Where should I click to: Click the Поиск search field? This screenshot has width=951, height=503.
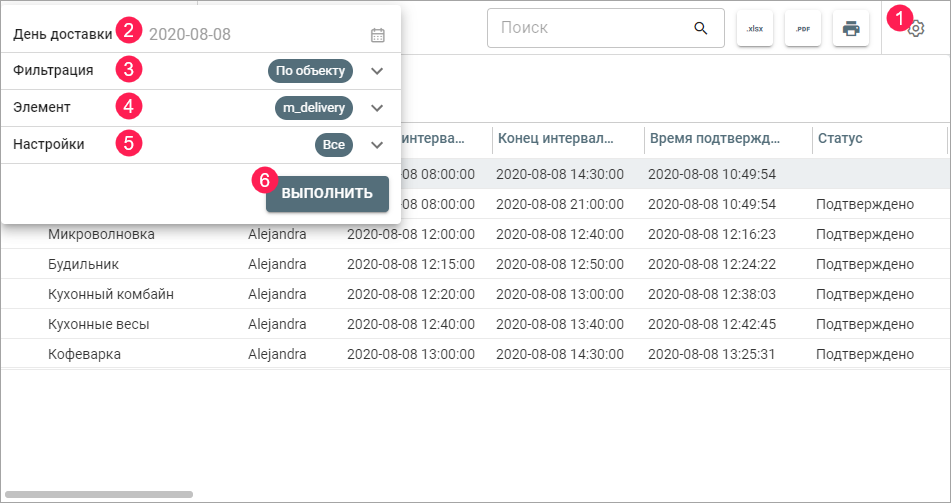tap(590, 28)
